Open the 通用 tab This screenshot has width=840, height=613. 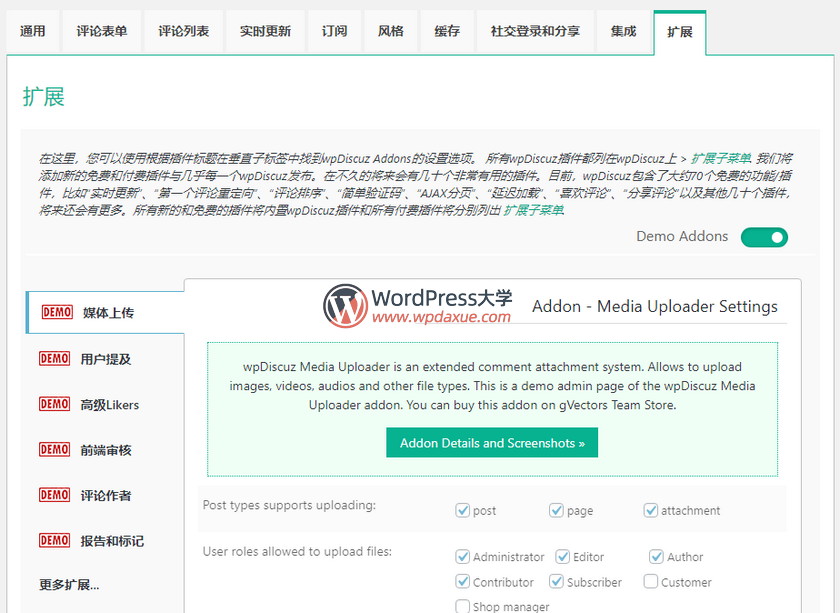(33, 31)
